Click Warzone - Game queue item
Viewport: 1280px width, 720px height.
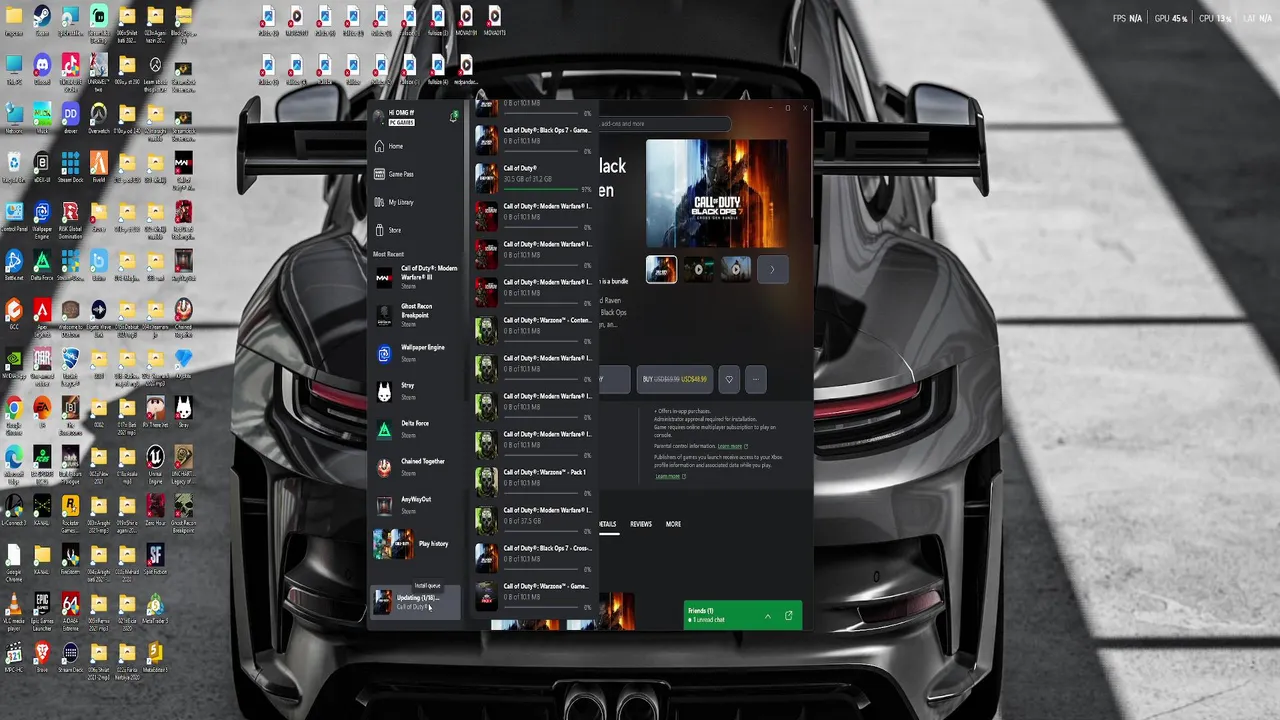tap(534, 594)
